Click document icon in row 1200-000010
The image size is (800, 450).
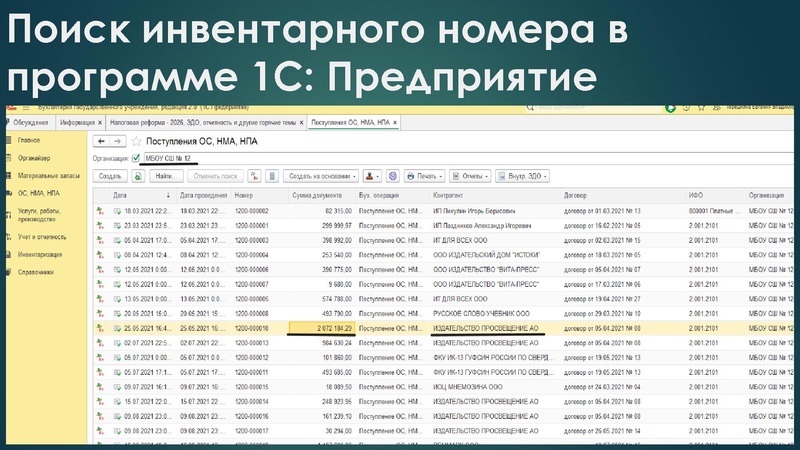[117, 328]
